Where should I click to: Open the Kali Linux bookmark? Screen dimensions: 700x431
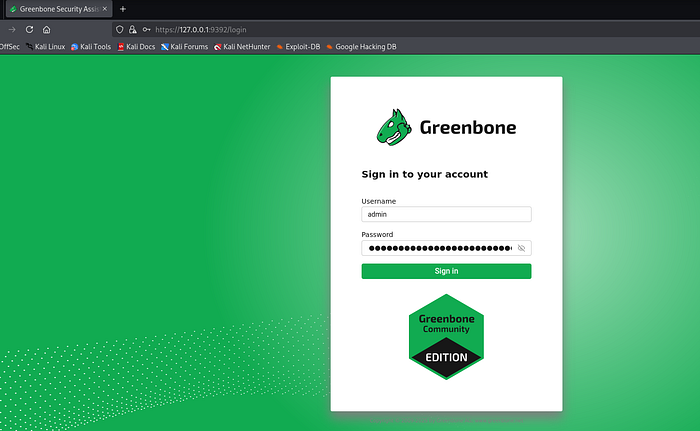46,46
